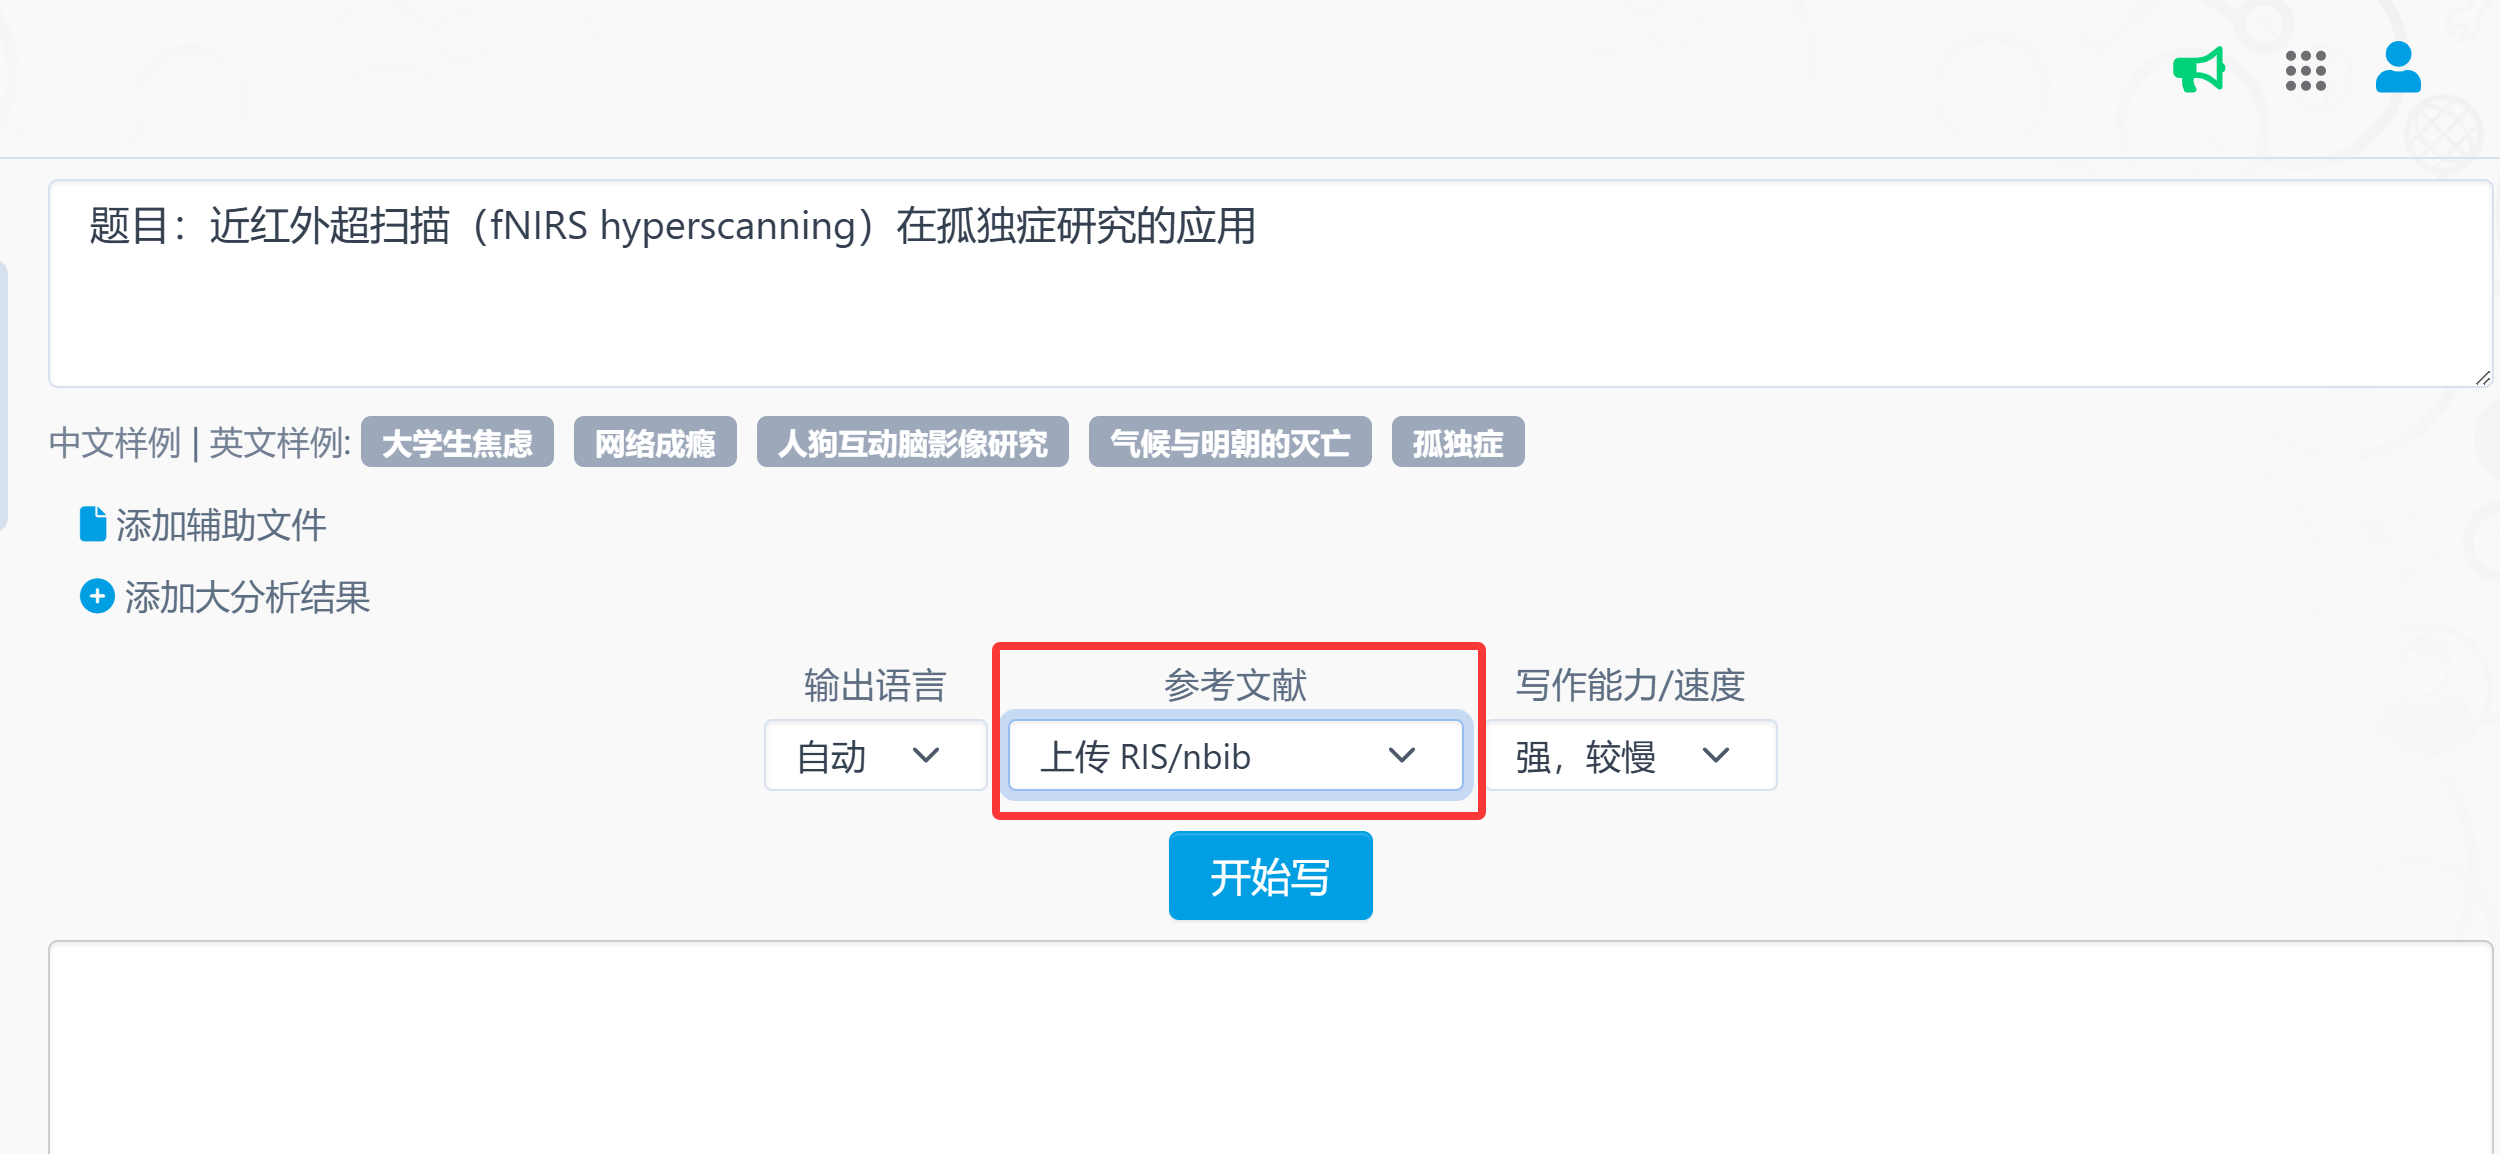2500x1154 pixels.
Task: Choose the 网络成瘾 sample tag
Action: [x=655, y=442]
